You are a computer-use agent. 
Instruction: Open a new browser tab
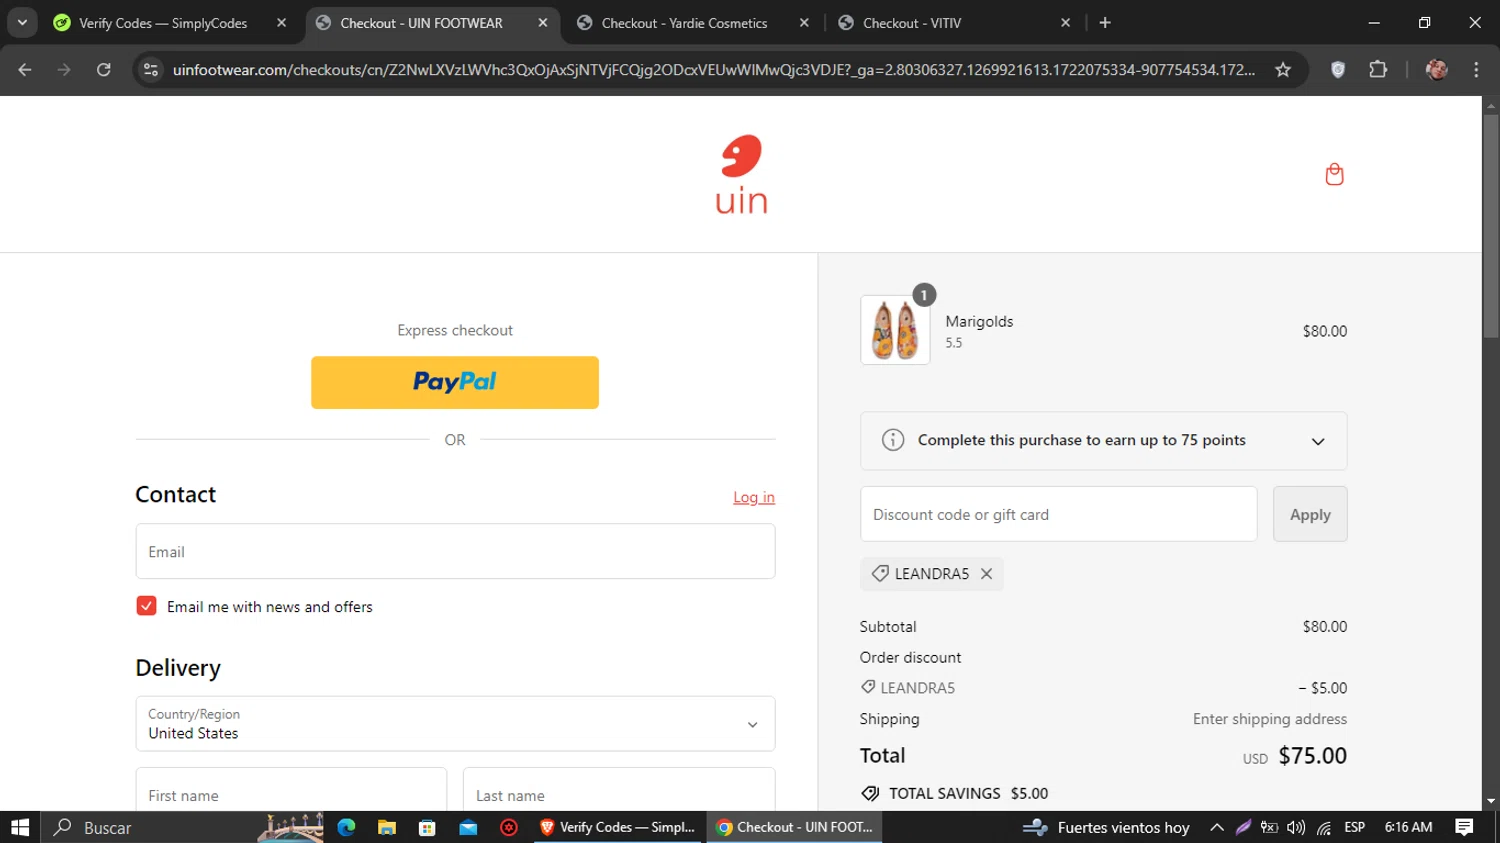pyautogui.click(x=1105, y=22)
